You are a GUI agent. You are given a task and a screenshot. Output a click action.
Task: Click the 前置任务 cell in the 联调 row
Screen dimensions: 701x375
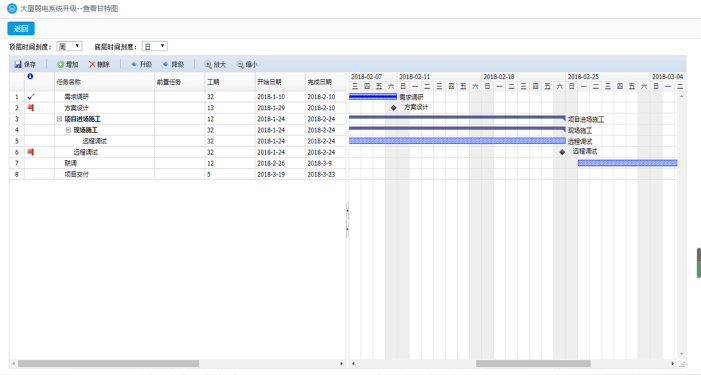point(180,163)
